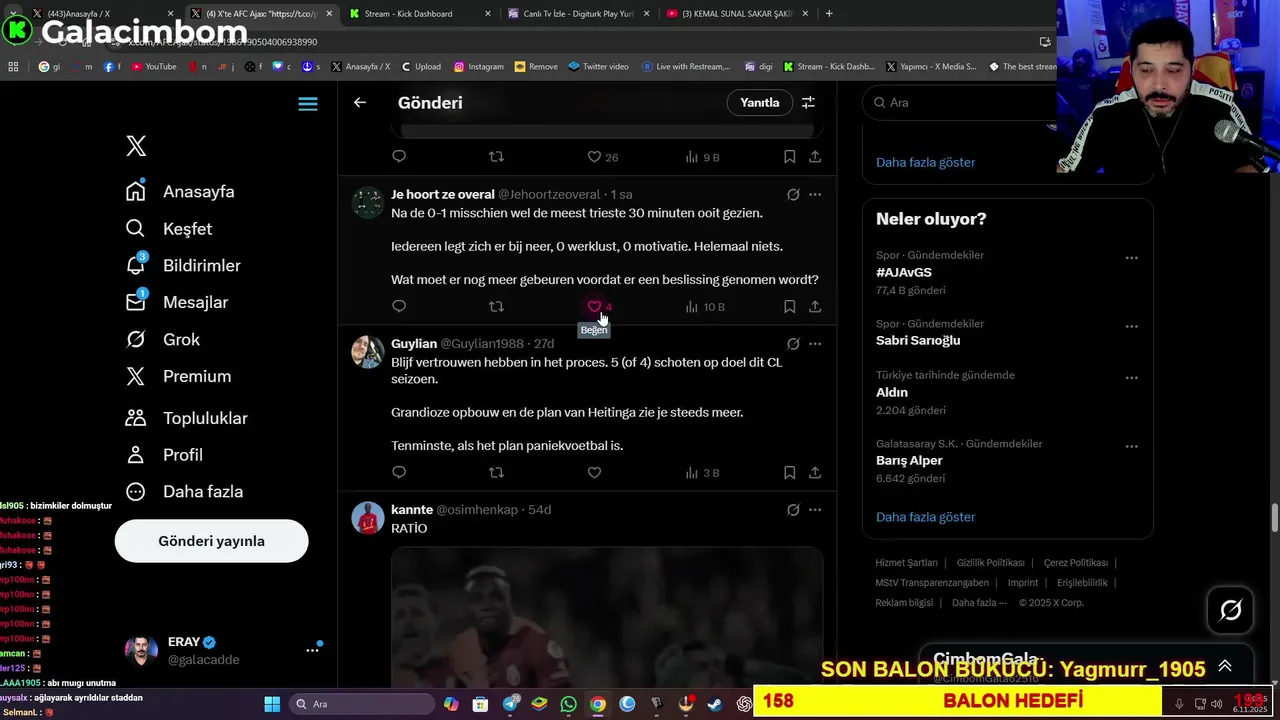Open options for Aldın trend

tap(1131, 377)
